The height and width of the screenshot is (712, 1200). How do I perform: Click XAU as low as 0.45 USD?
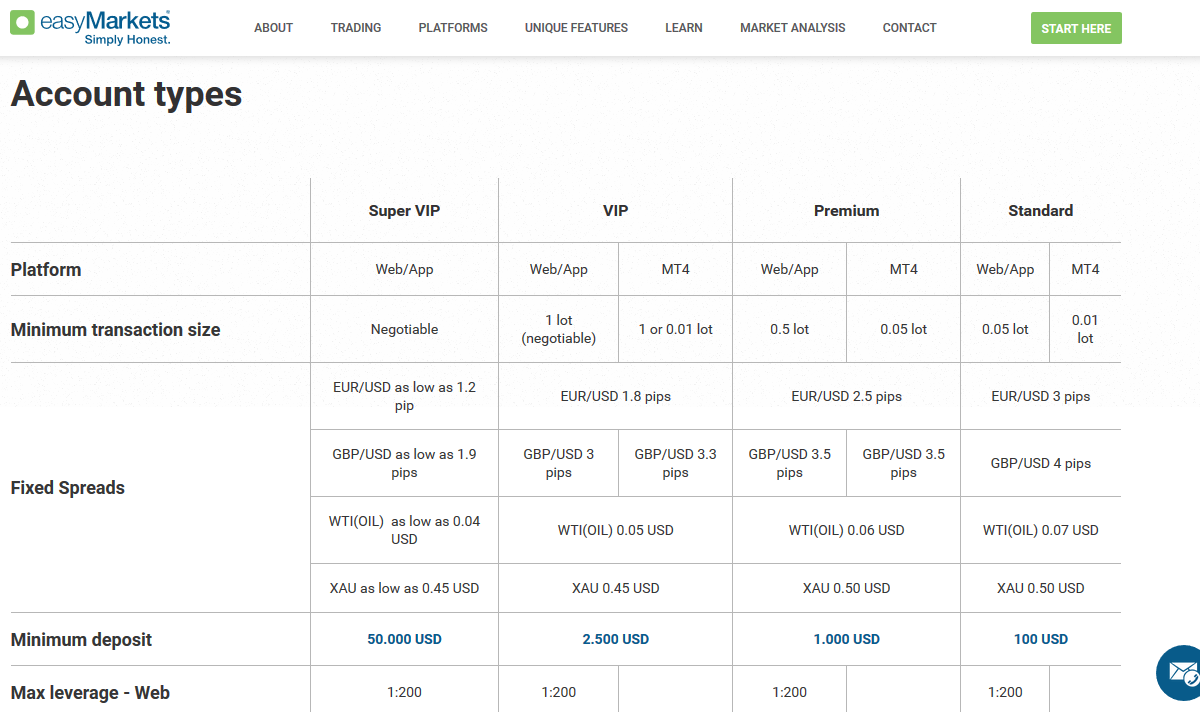point(404,588)
